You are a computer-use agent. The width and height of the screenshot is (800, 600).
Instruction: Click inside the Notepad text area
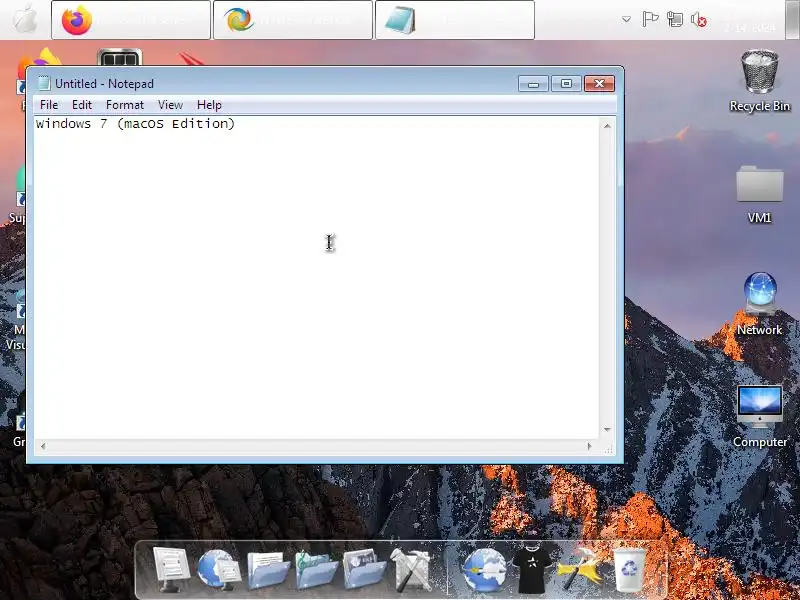coord(316,278)
